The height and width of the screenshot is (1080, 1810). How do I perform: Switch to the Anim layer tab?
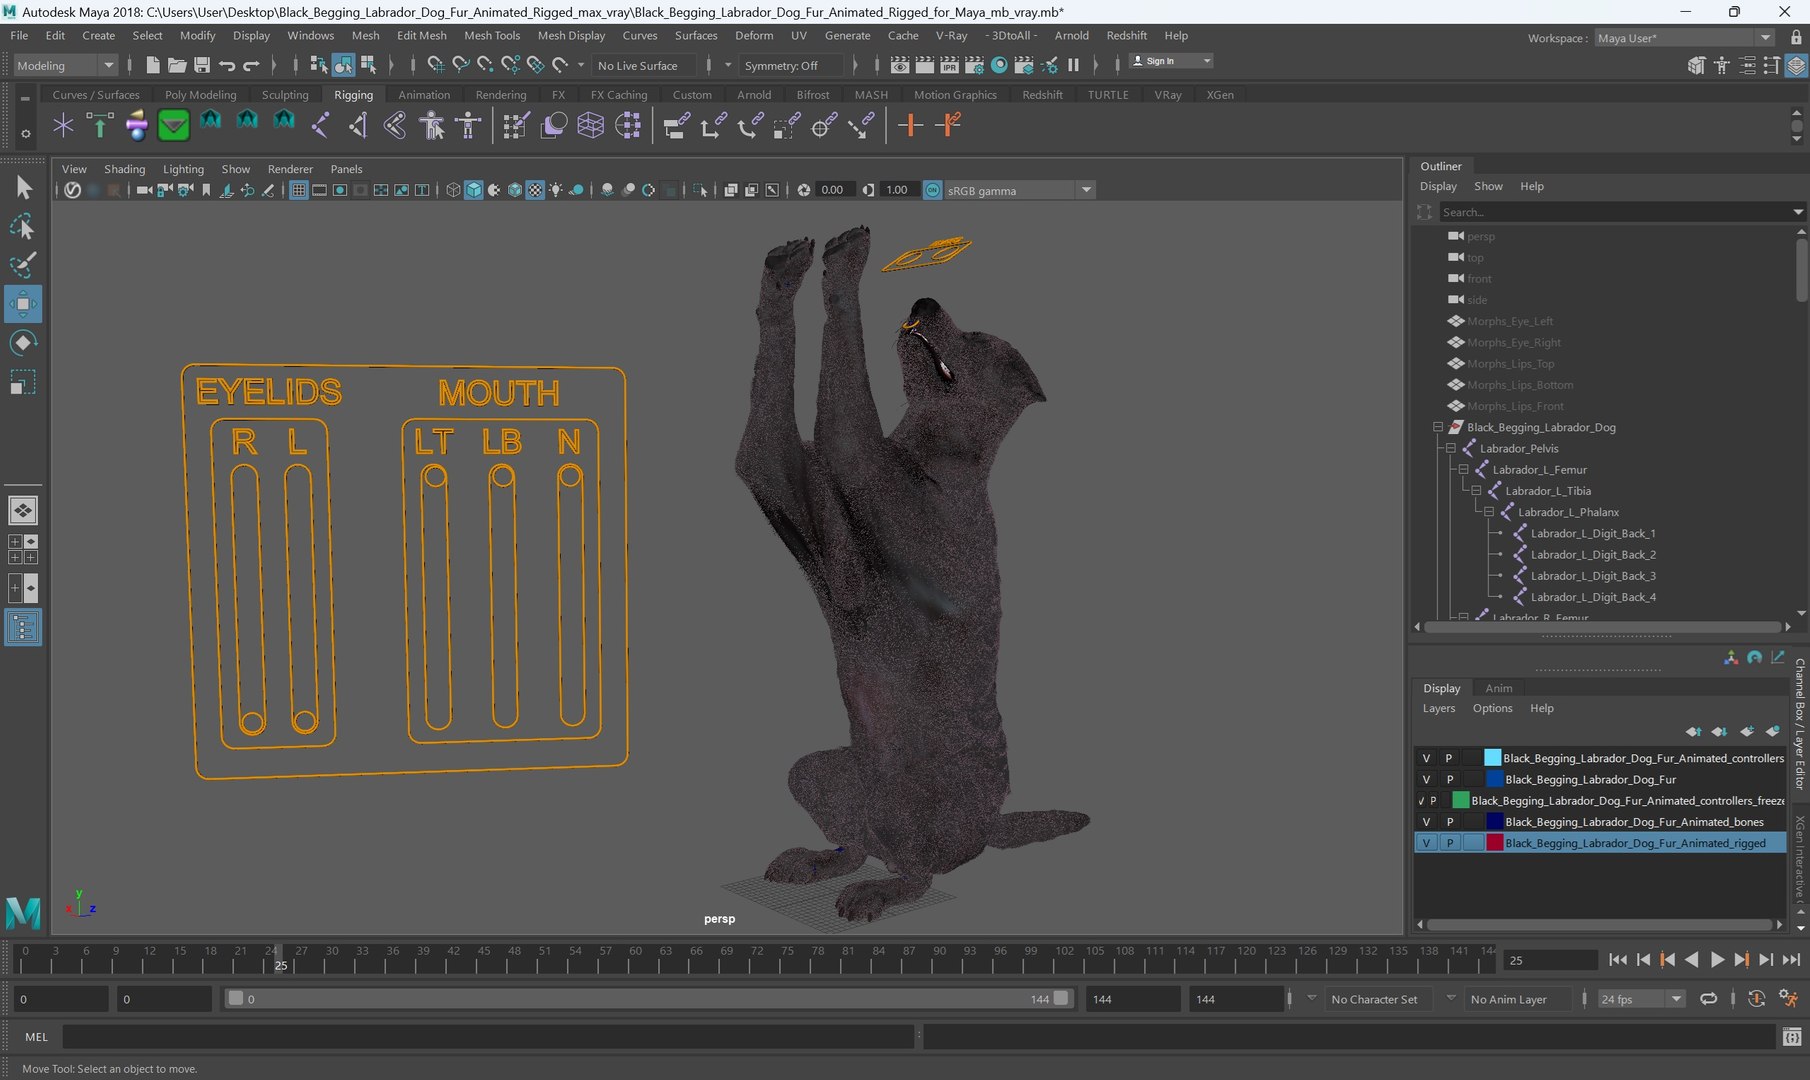pos(1498,688)
